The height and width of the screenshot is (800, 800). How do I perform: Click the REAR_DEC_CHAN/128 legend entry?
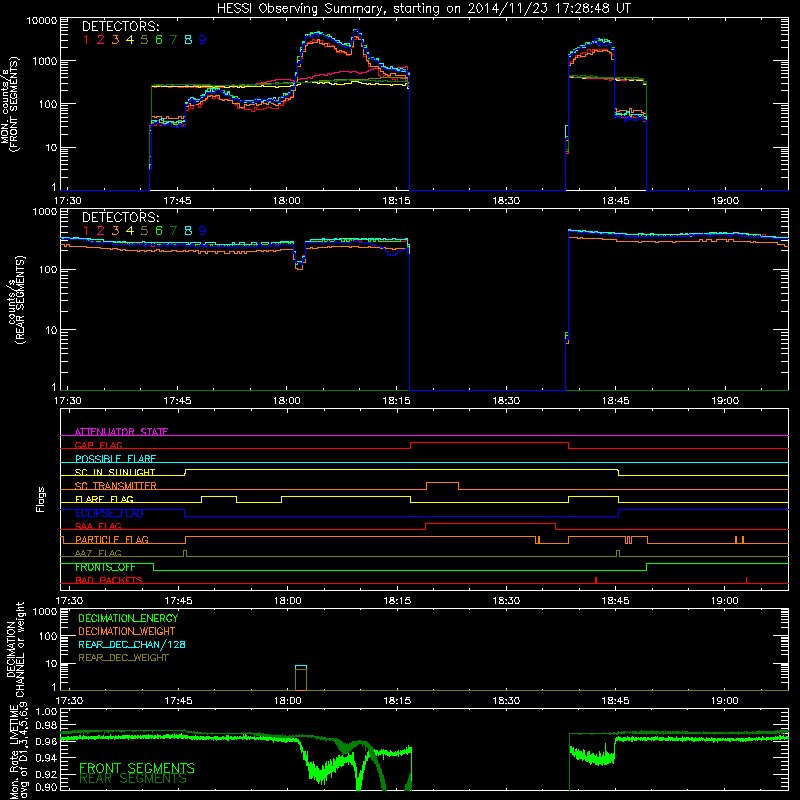pyautogui.click(x=132, y=644)
